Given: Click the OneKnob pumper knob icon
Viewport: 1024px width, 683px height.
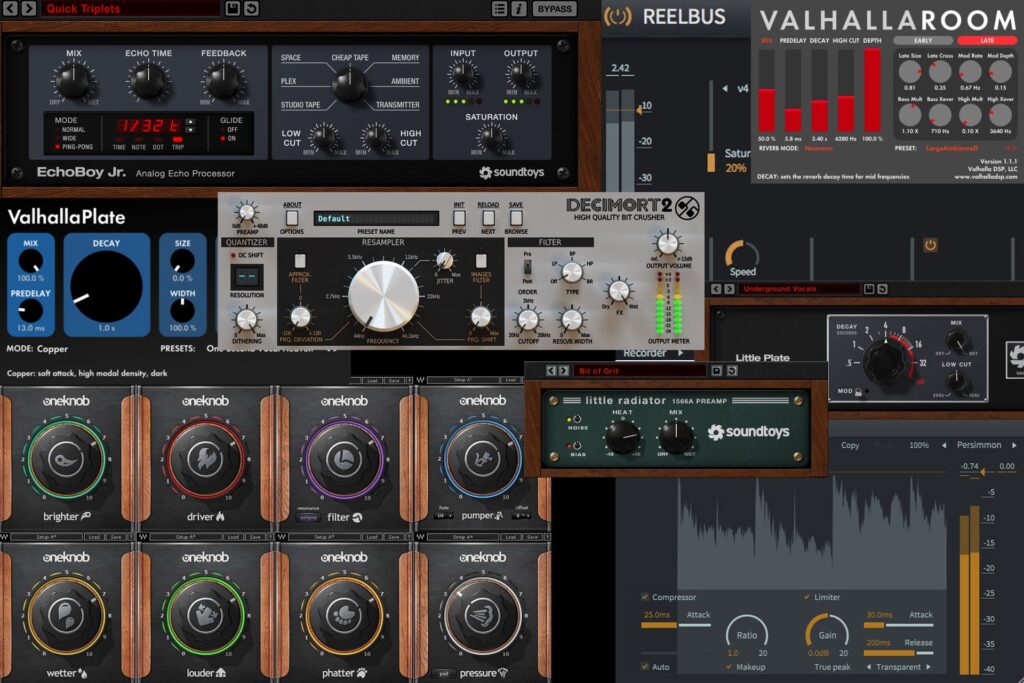Looking at the screenshot, I should click(x=483, y=459).
